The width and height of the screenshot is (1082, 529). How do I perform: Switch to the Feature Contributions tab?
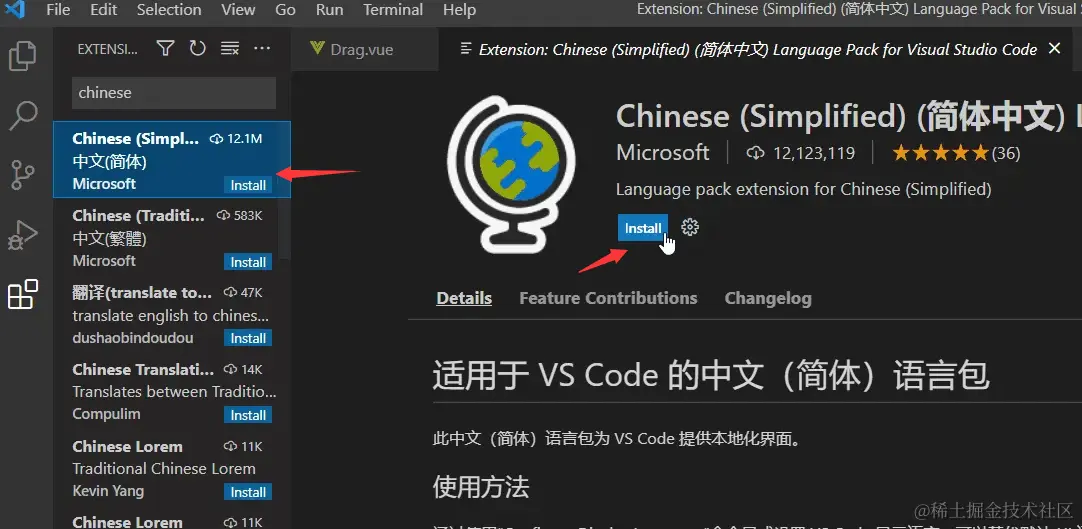click(608, 298)
